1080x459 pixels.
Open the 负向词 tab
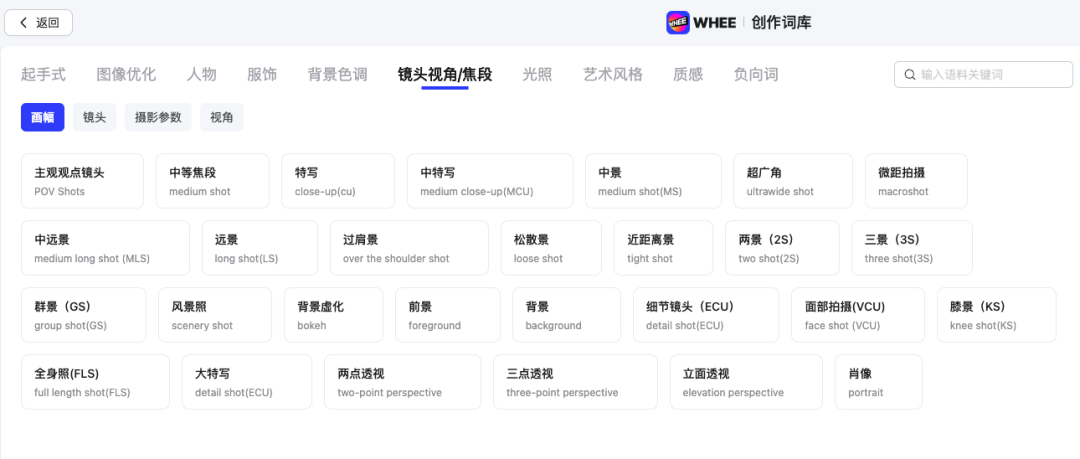(755, 74)
